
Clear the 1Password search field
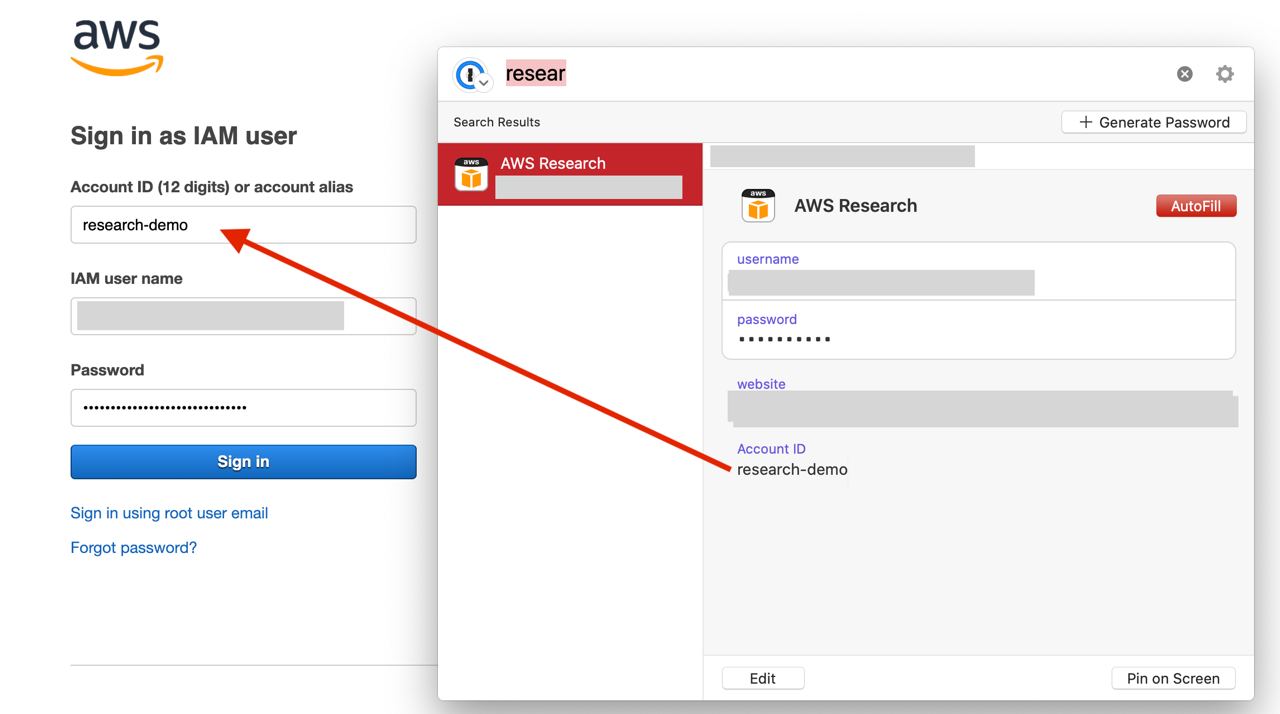(x=1184, y=74)
